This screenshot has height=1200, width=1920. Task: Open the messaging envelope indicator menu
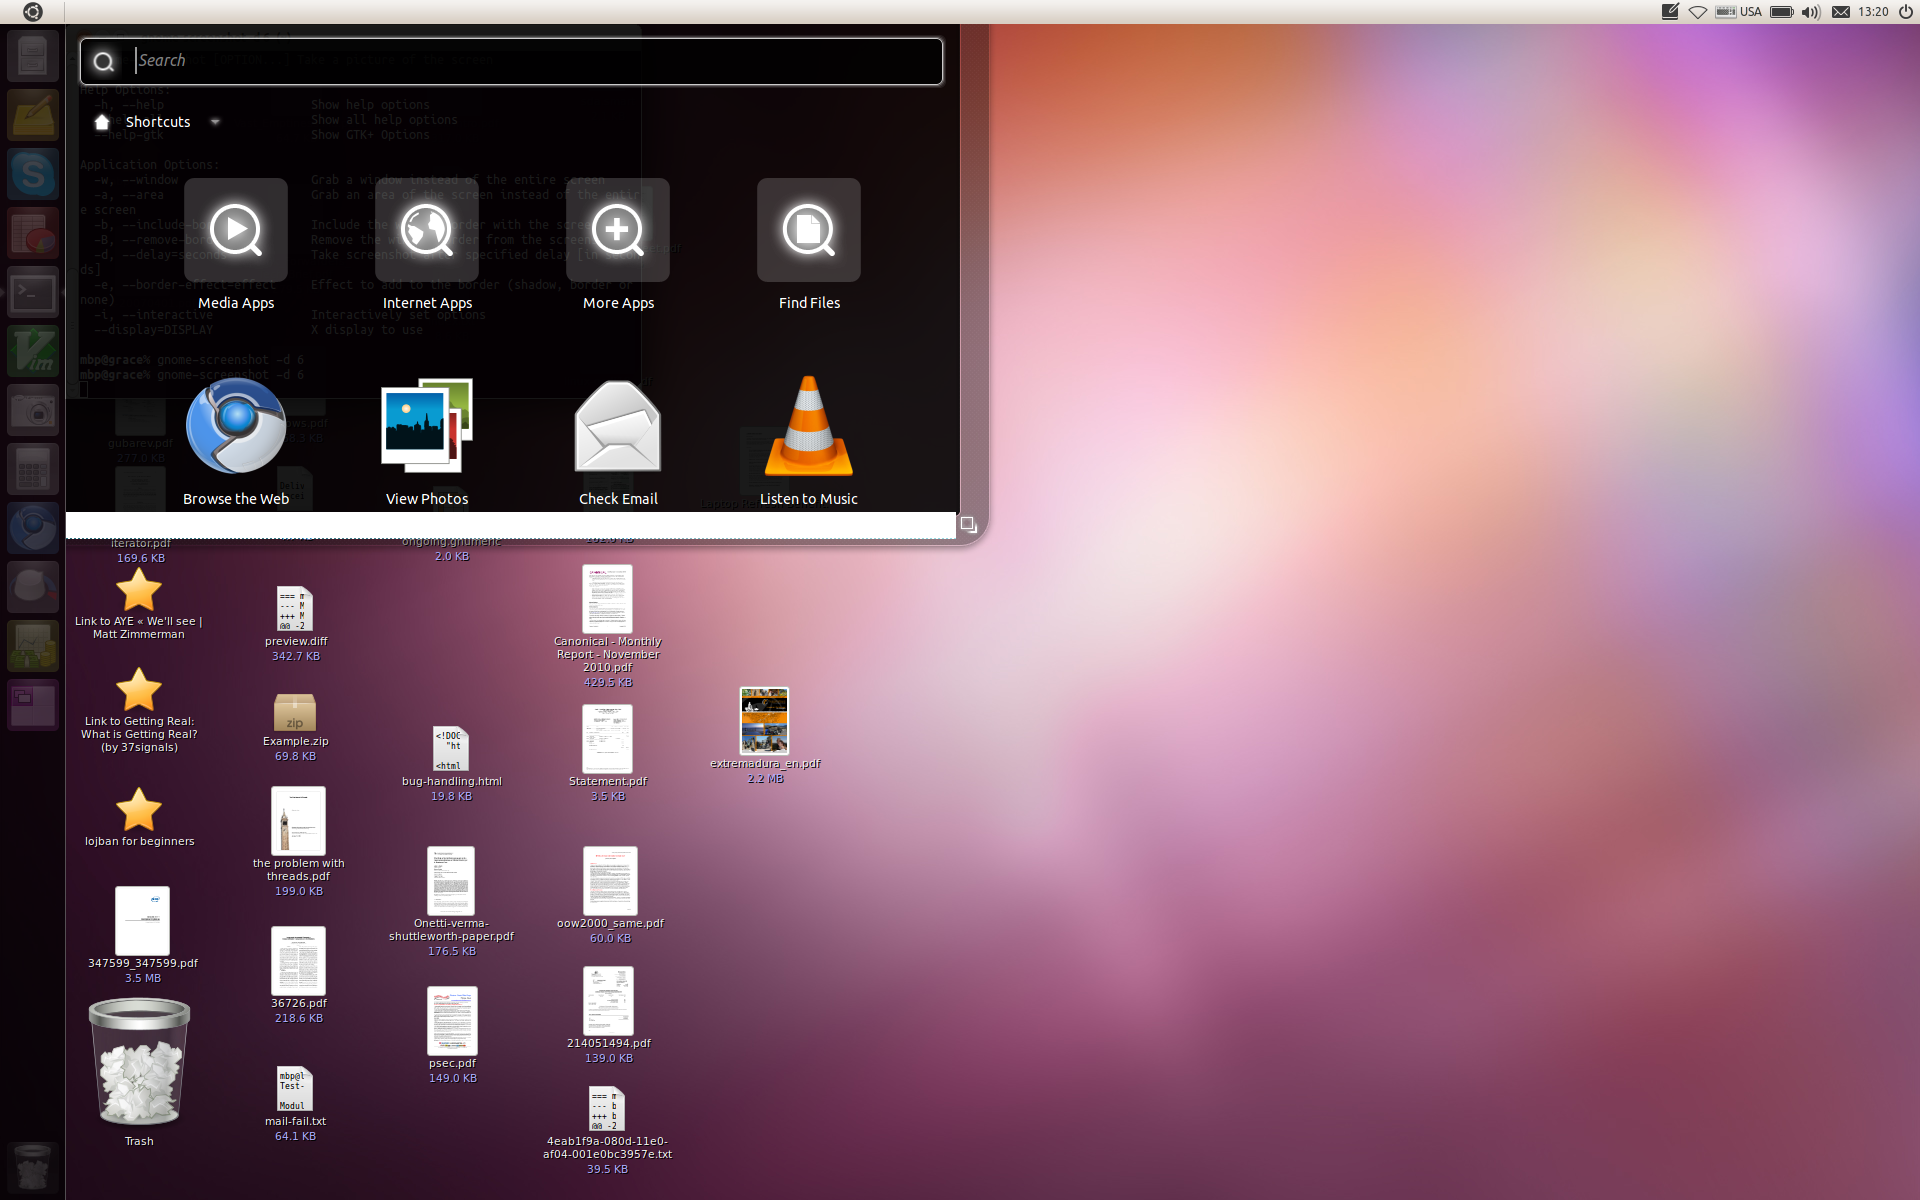[x=1841, y=12]
